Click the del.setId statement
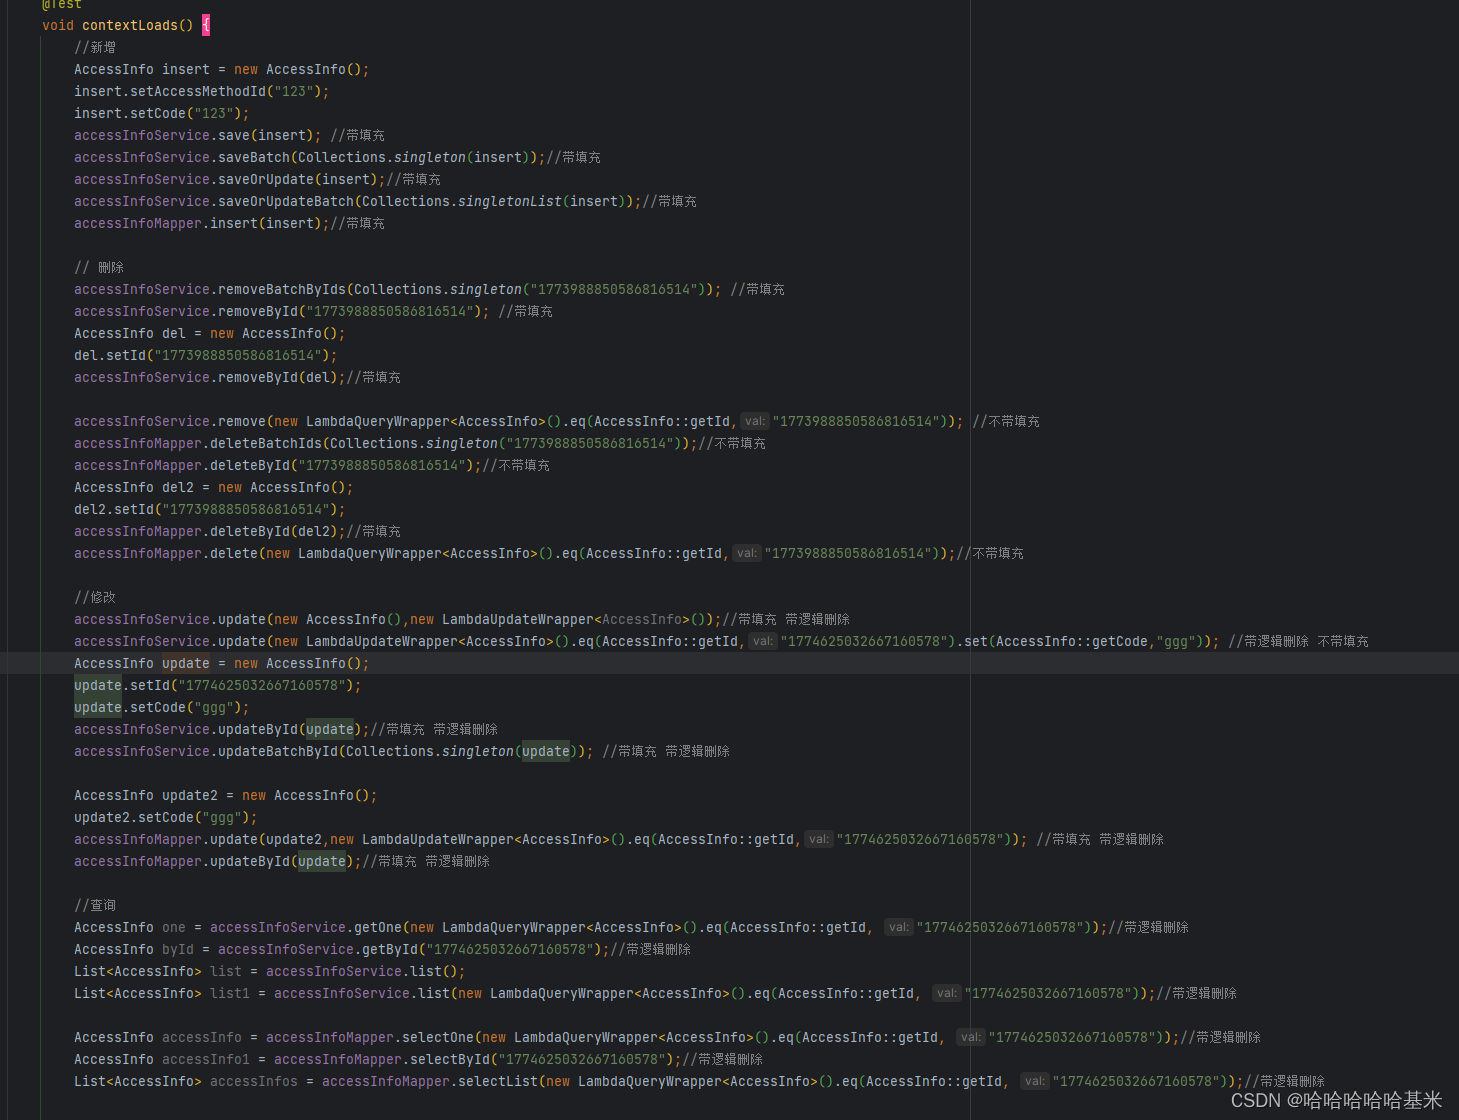 (x=206, y=355)
